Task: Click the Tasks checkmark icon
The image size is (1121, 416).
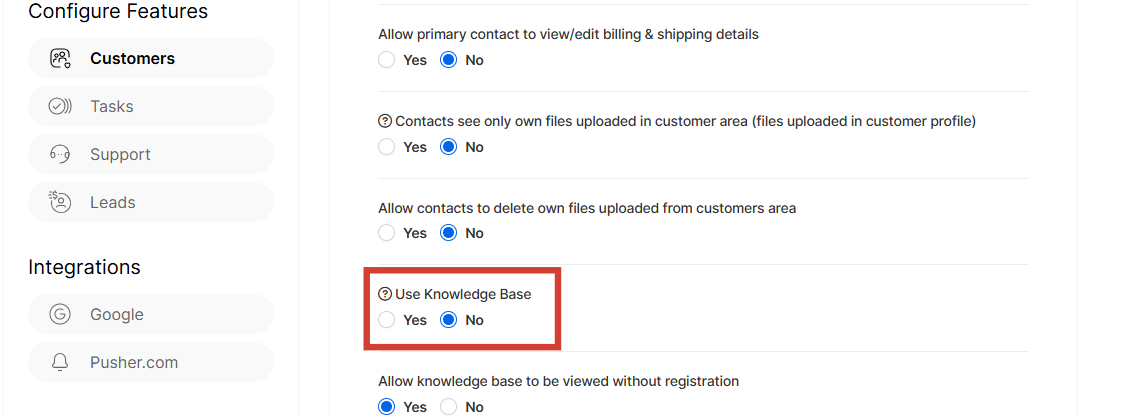Action: 60,106
